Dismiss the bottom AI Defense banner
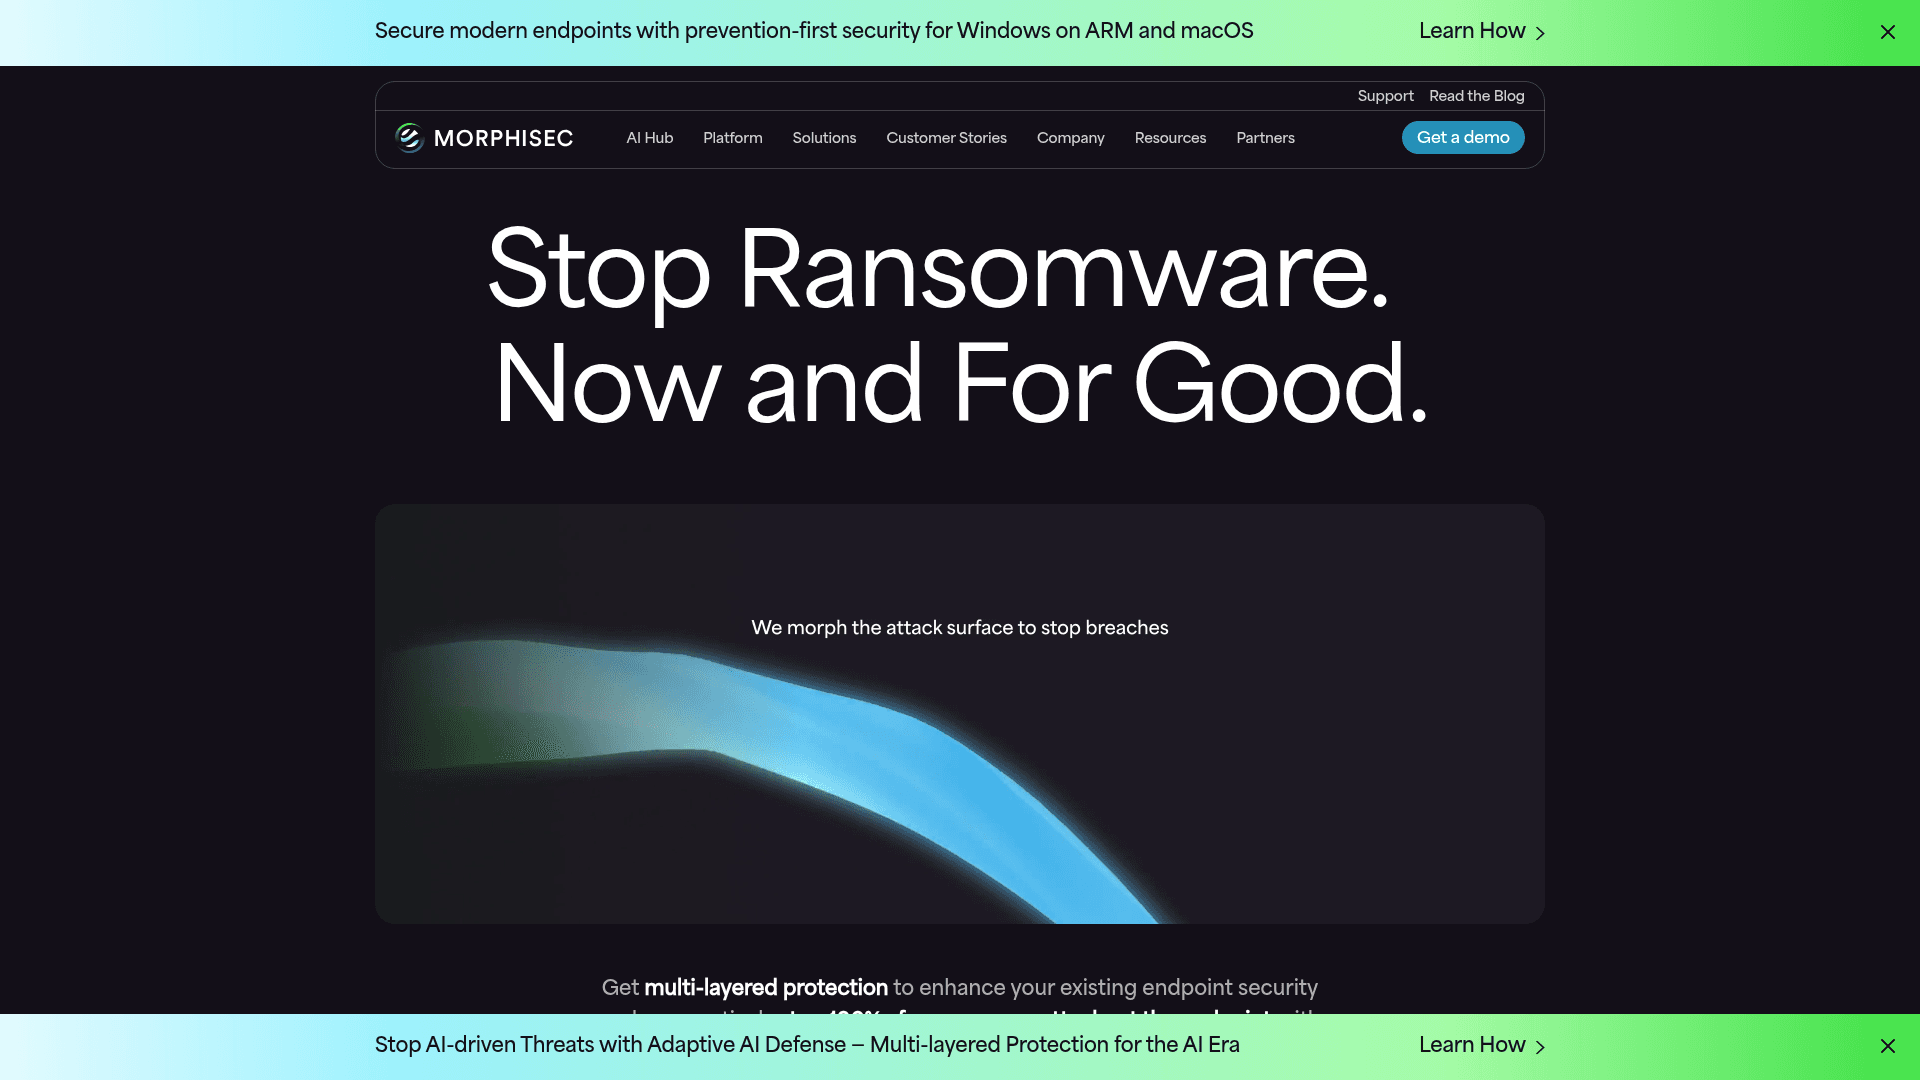This screenshot has width=1920, height=1080. click(1887, 1046)
